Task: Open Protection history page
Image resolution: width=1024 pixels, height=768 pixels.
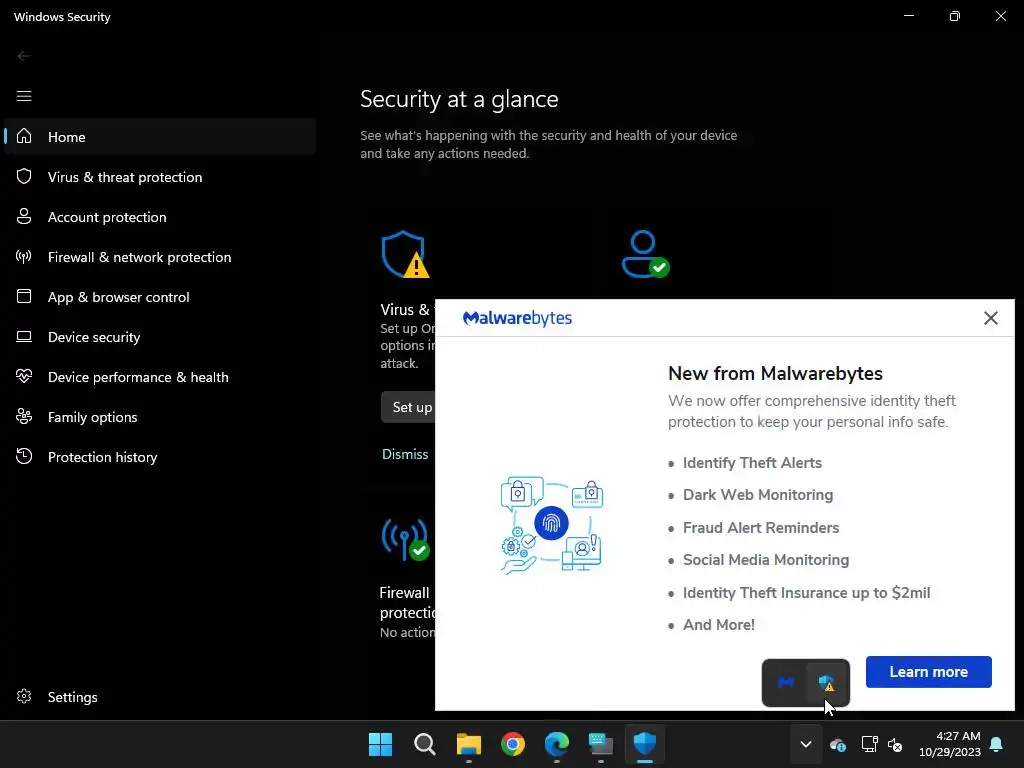Action: click(x=160, y=456)
